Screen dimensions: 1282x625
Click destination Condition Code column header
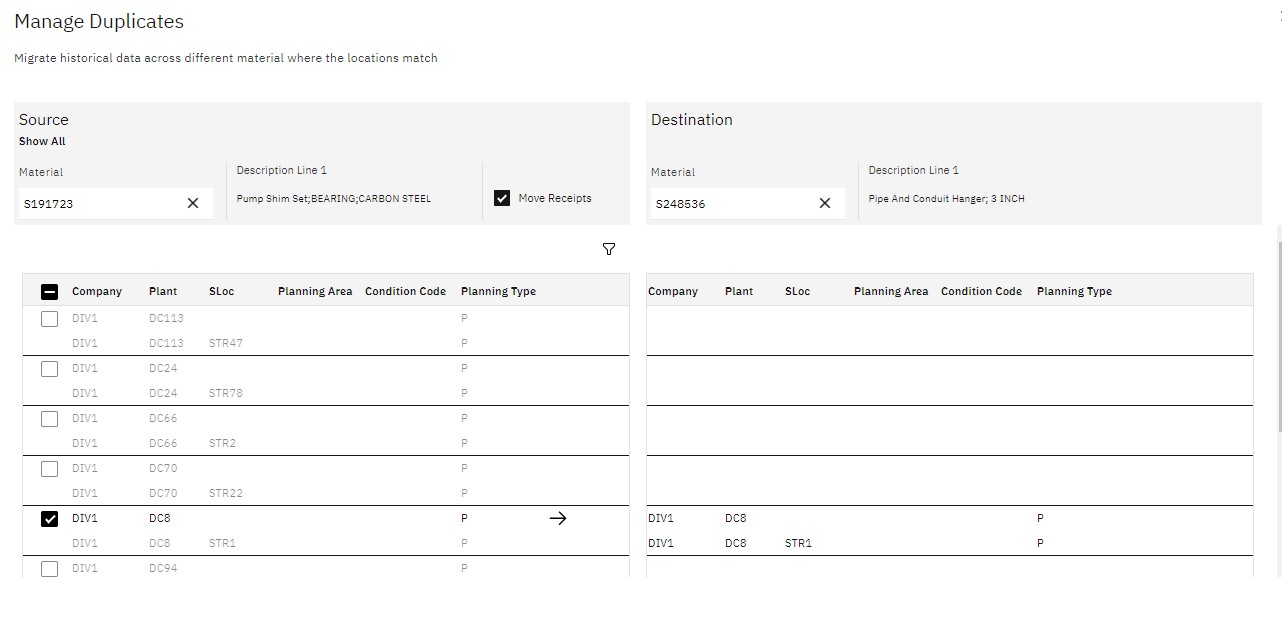[x=981, y=291]
